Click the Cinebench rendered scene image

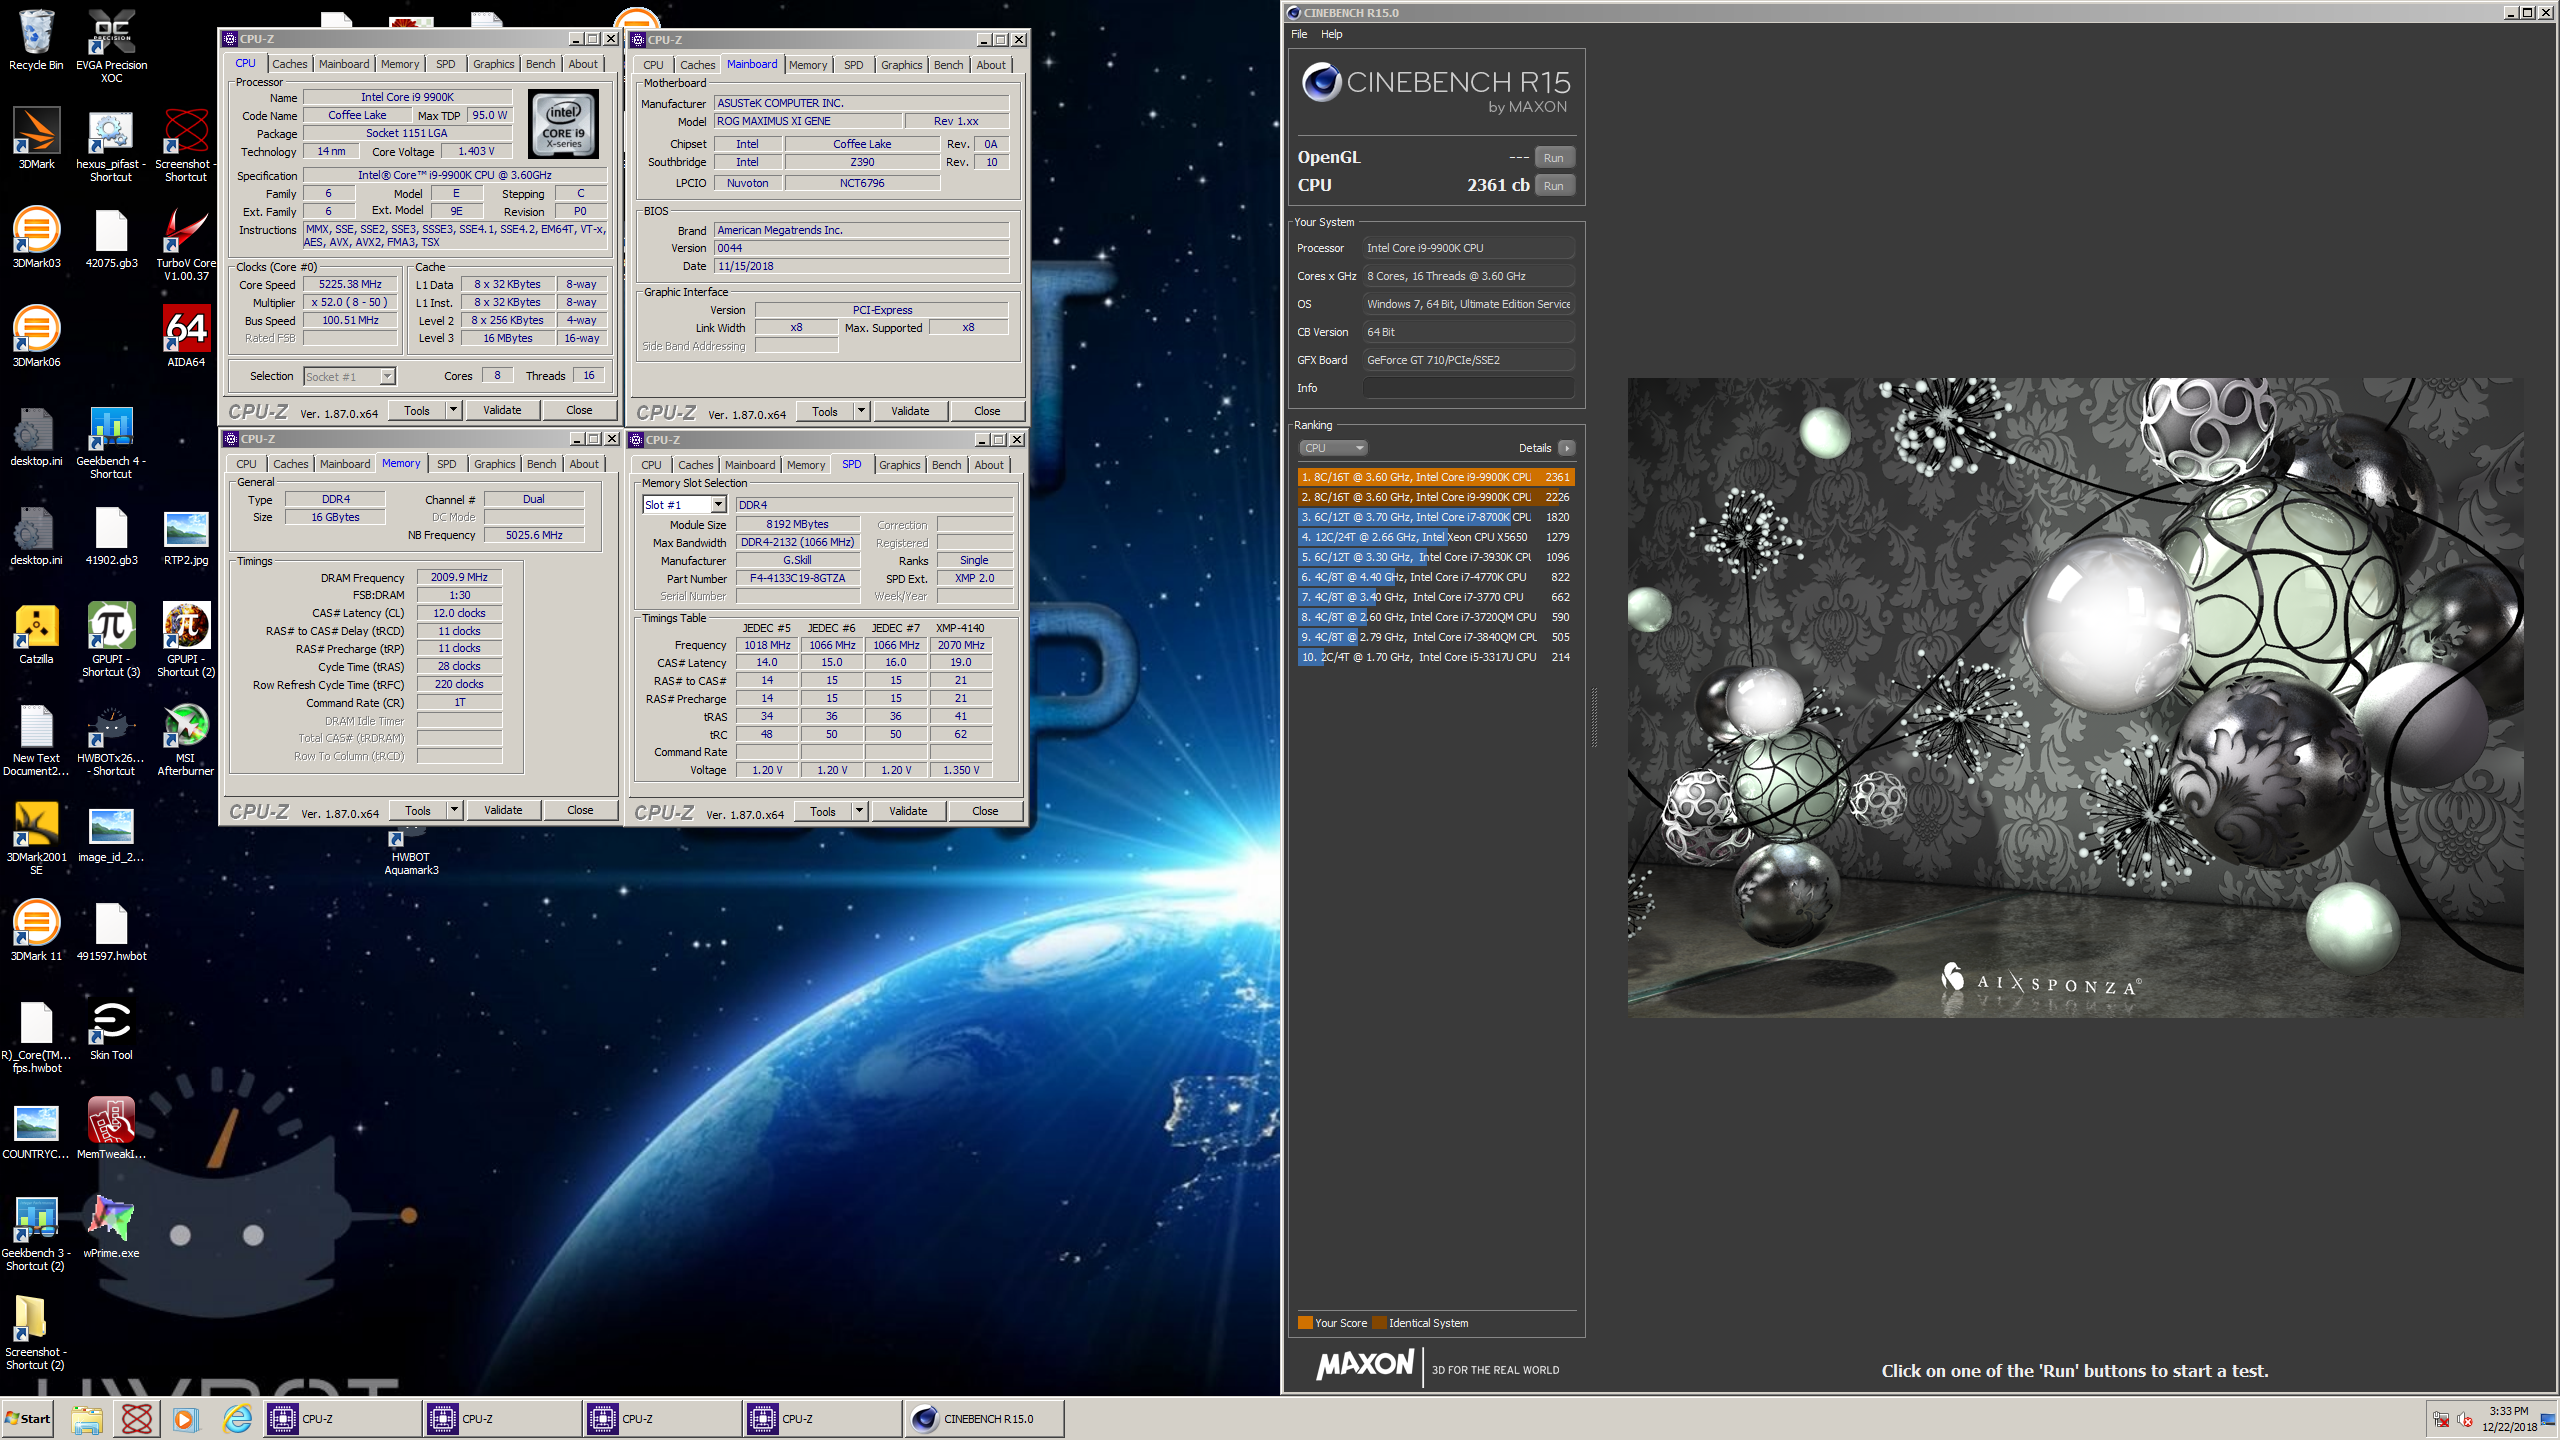[2075, 697]
